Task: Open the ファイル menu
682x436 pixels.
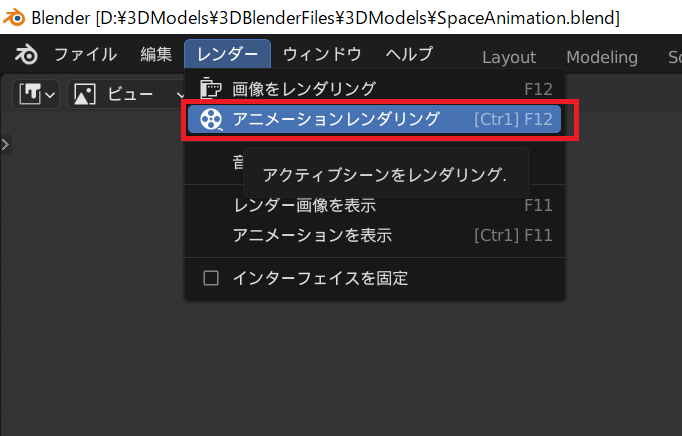Action: click(x=86, y=55)
